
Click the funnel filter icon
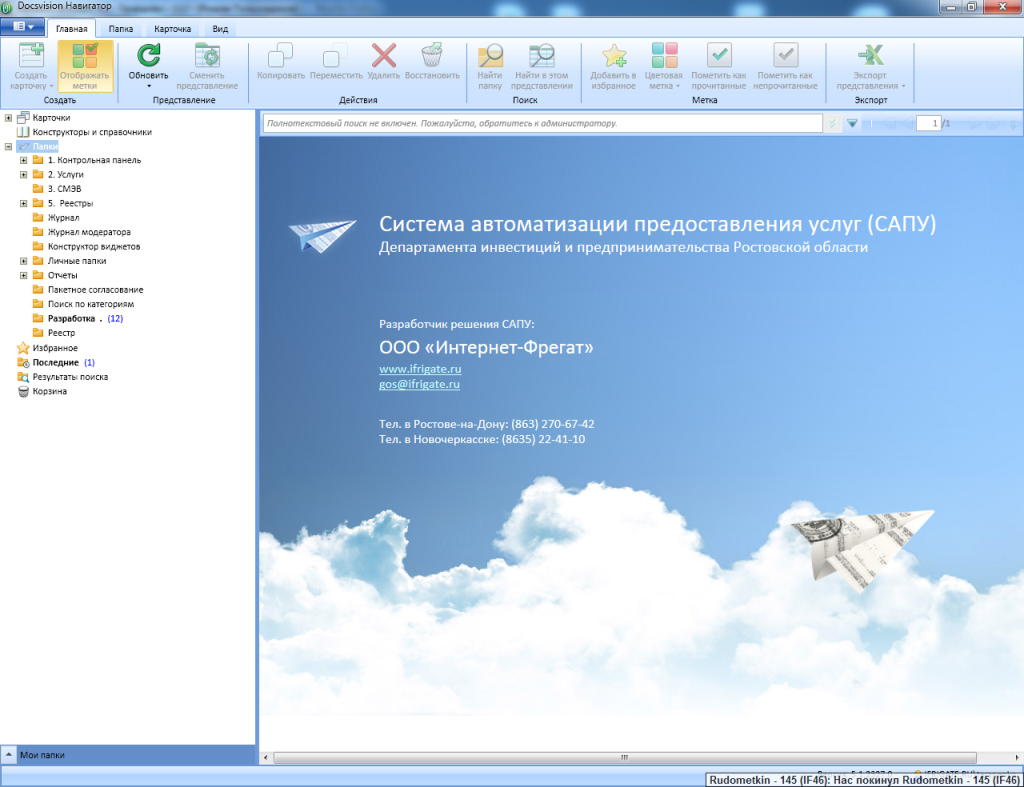852,123
